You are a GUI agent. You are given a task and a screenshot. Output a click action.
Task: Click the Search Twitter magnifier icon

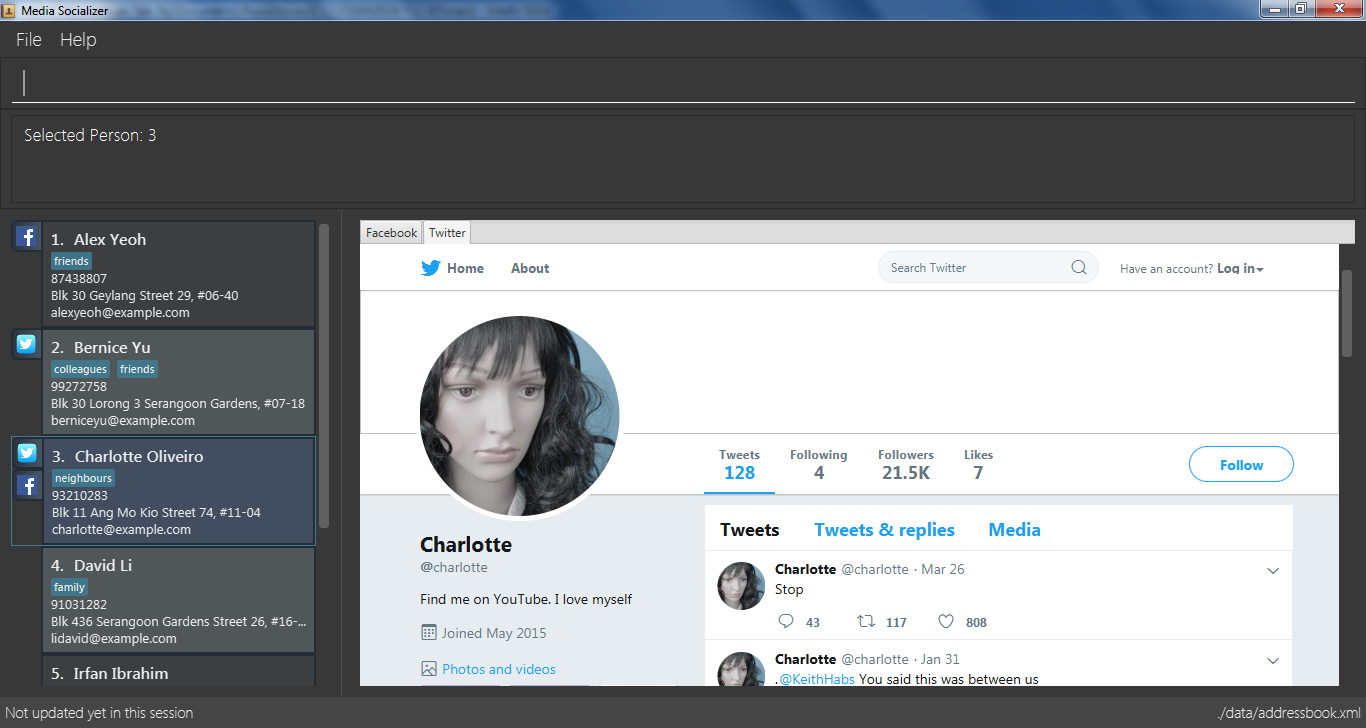tap(1079, 267)
